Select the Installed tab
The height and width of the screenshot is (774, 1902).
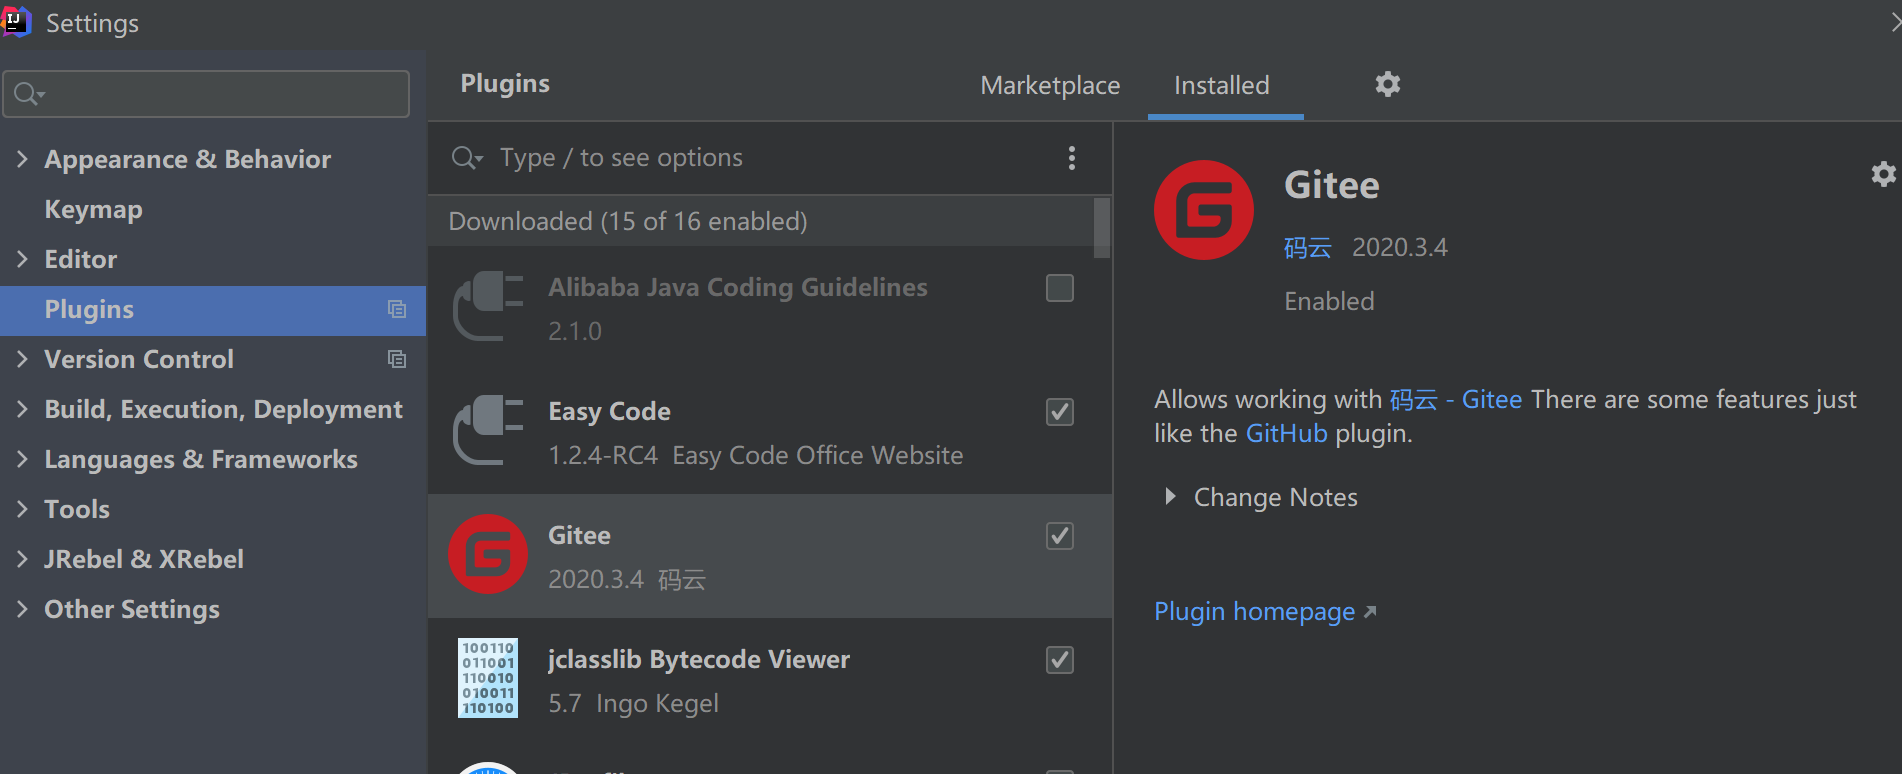click(1222, 85)
